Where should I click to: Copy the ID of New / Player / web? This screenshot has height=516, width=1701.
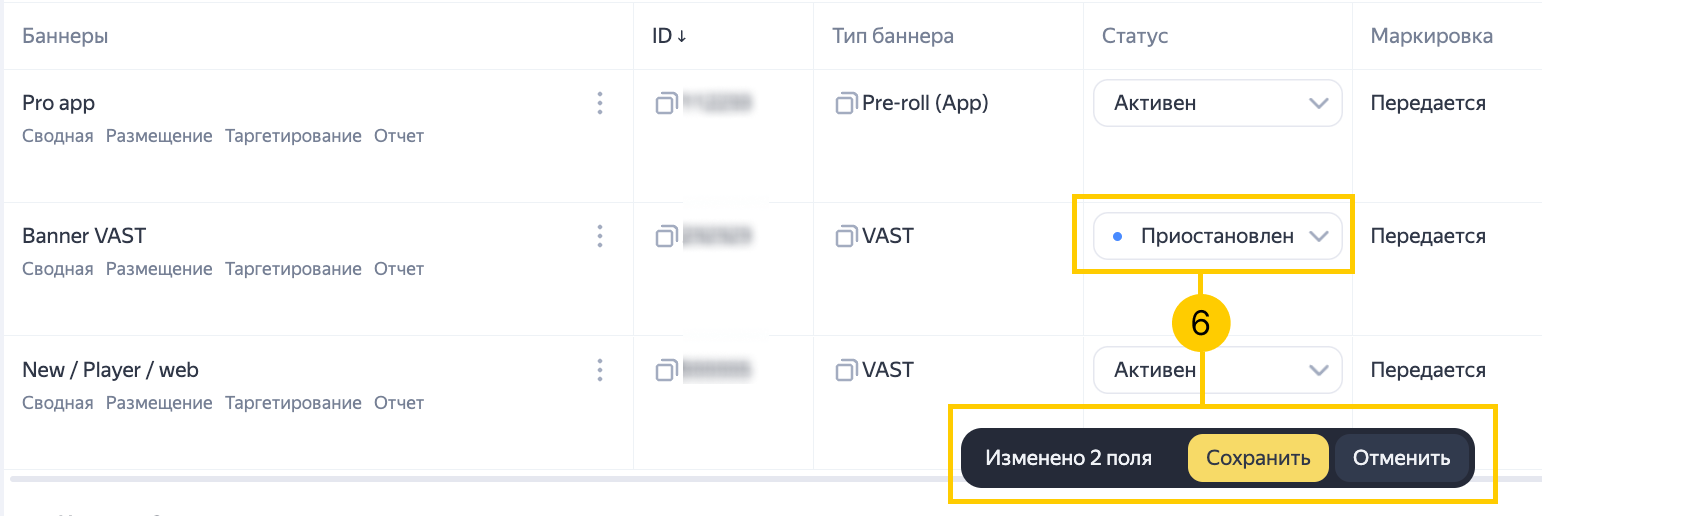(666, 370)
